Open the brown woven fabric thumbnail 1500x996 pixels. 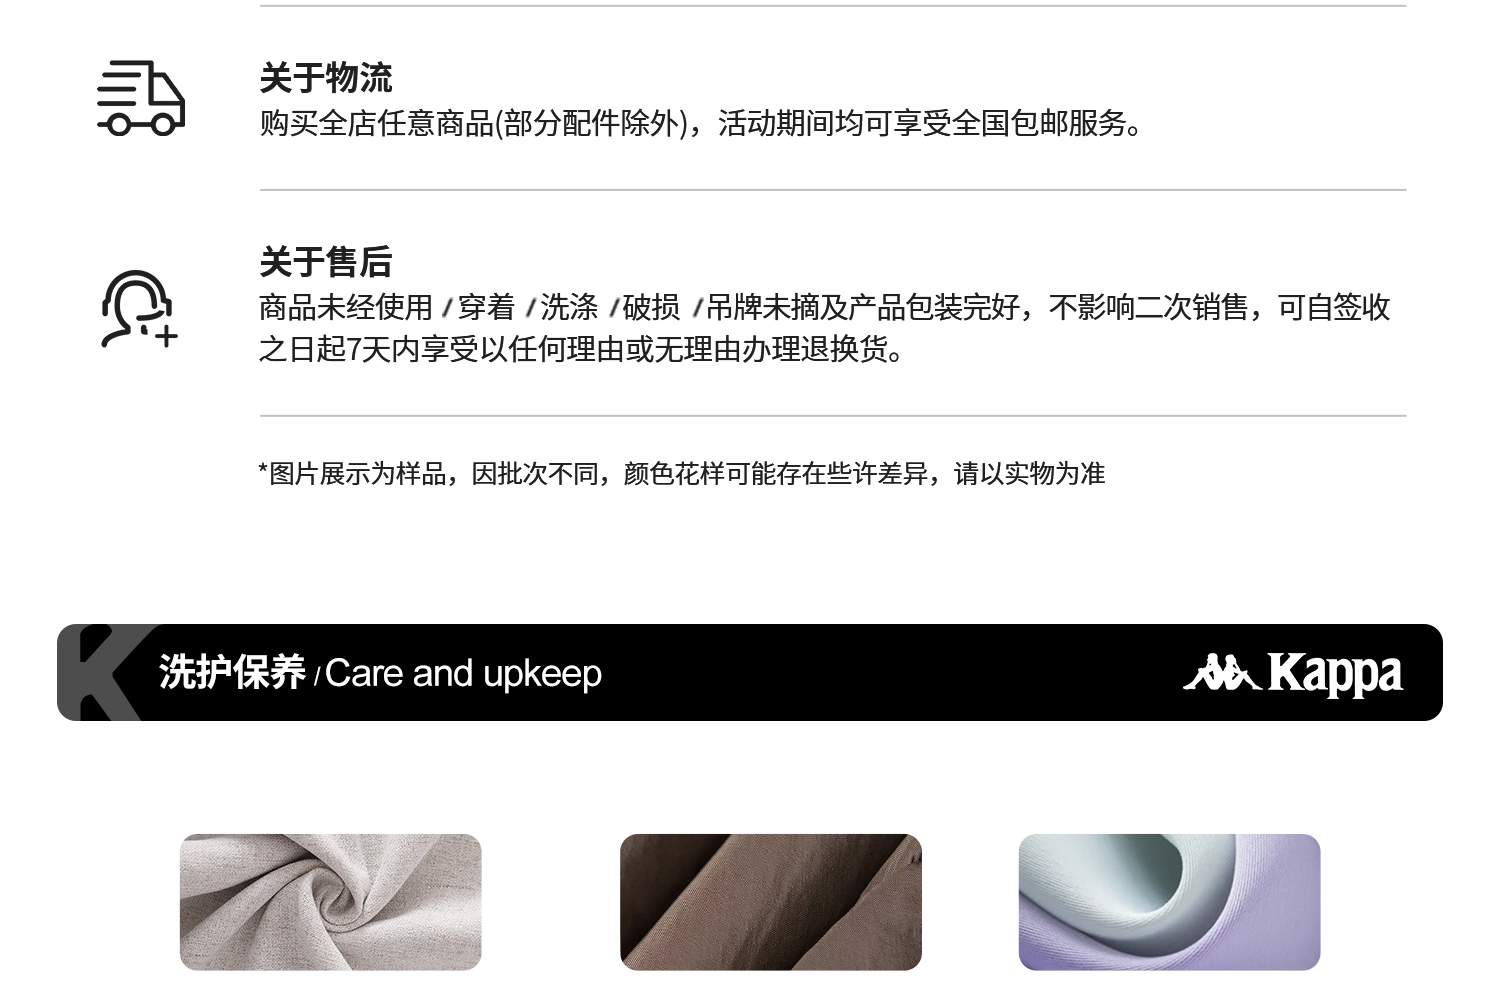pos(771,902)
